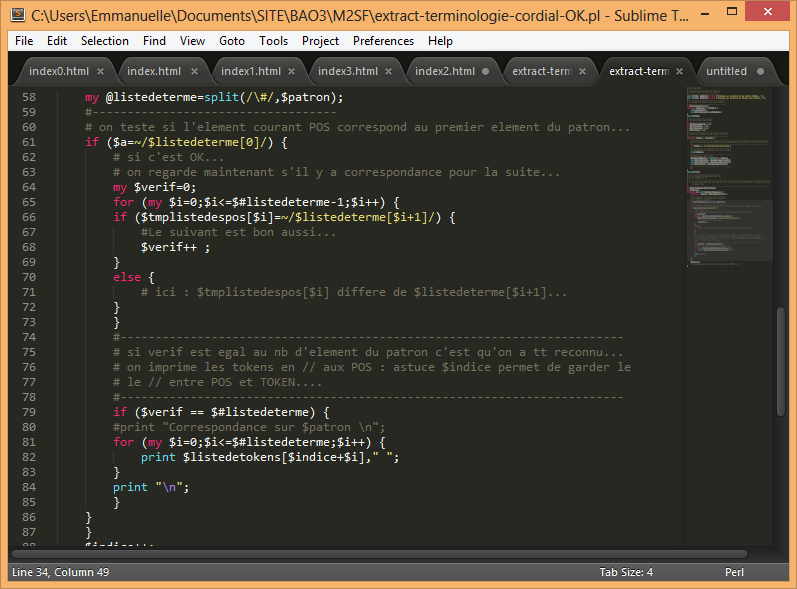Click line number 79 in gutter
The width and height of the screenshot is (797, 589).
tap(29, 412)
